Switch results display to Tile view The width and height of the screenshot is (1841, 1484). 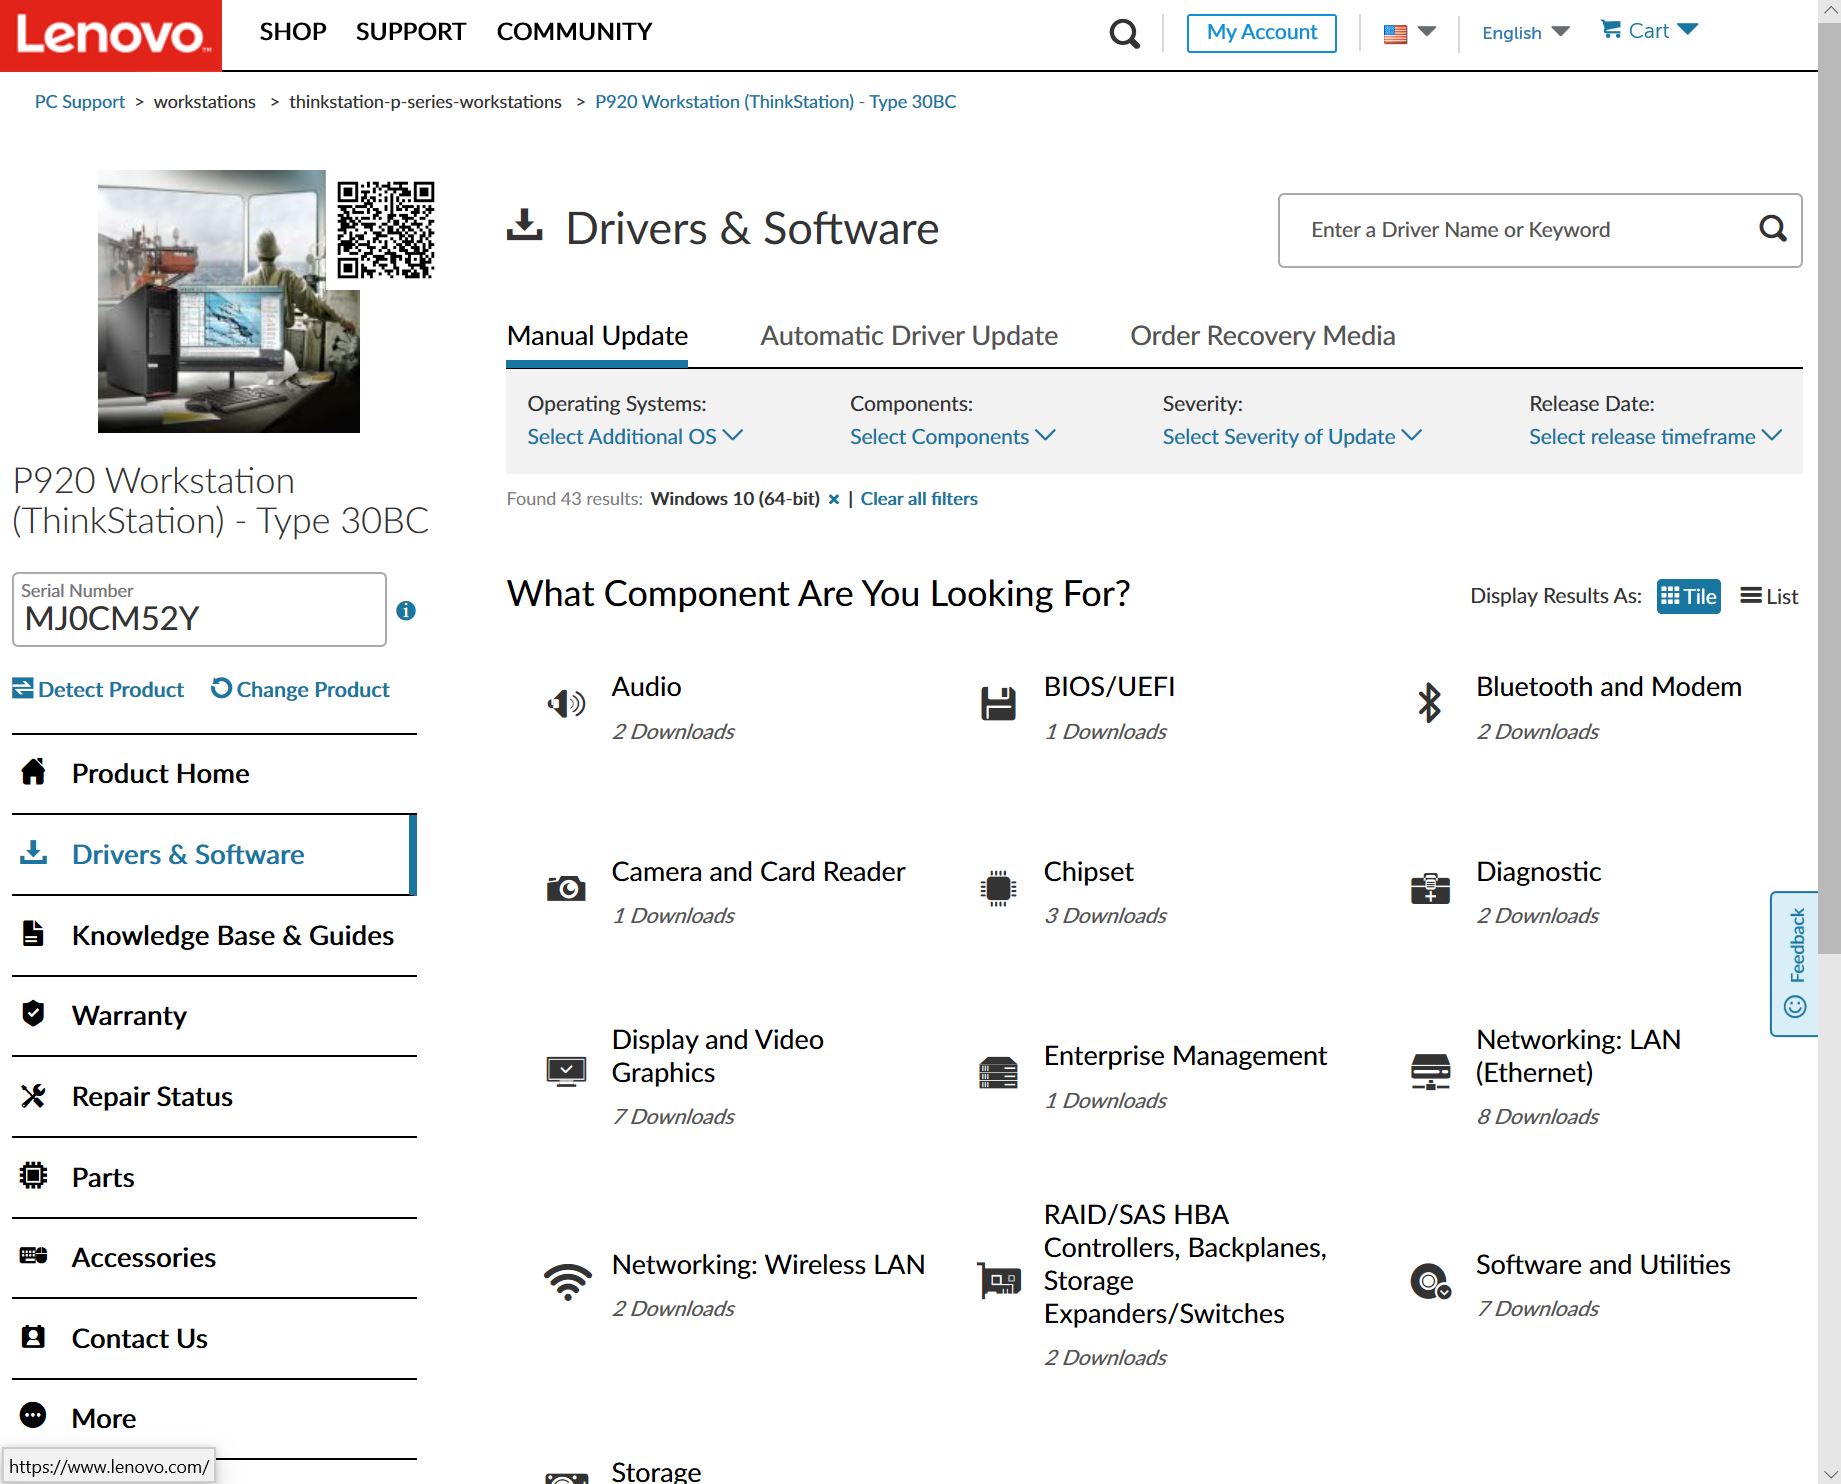point(1688,596)
